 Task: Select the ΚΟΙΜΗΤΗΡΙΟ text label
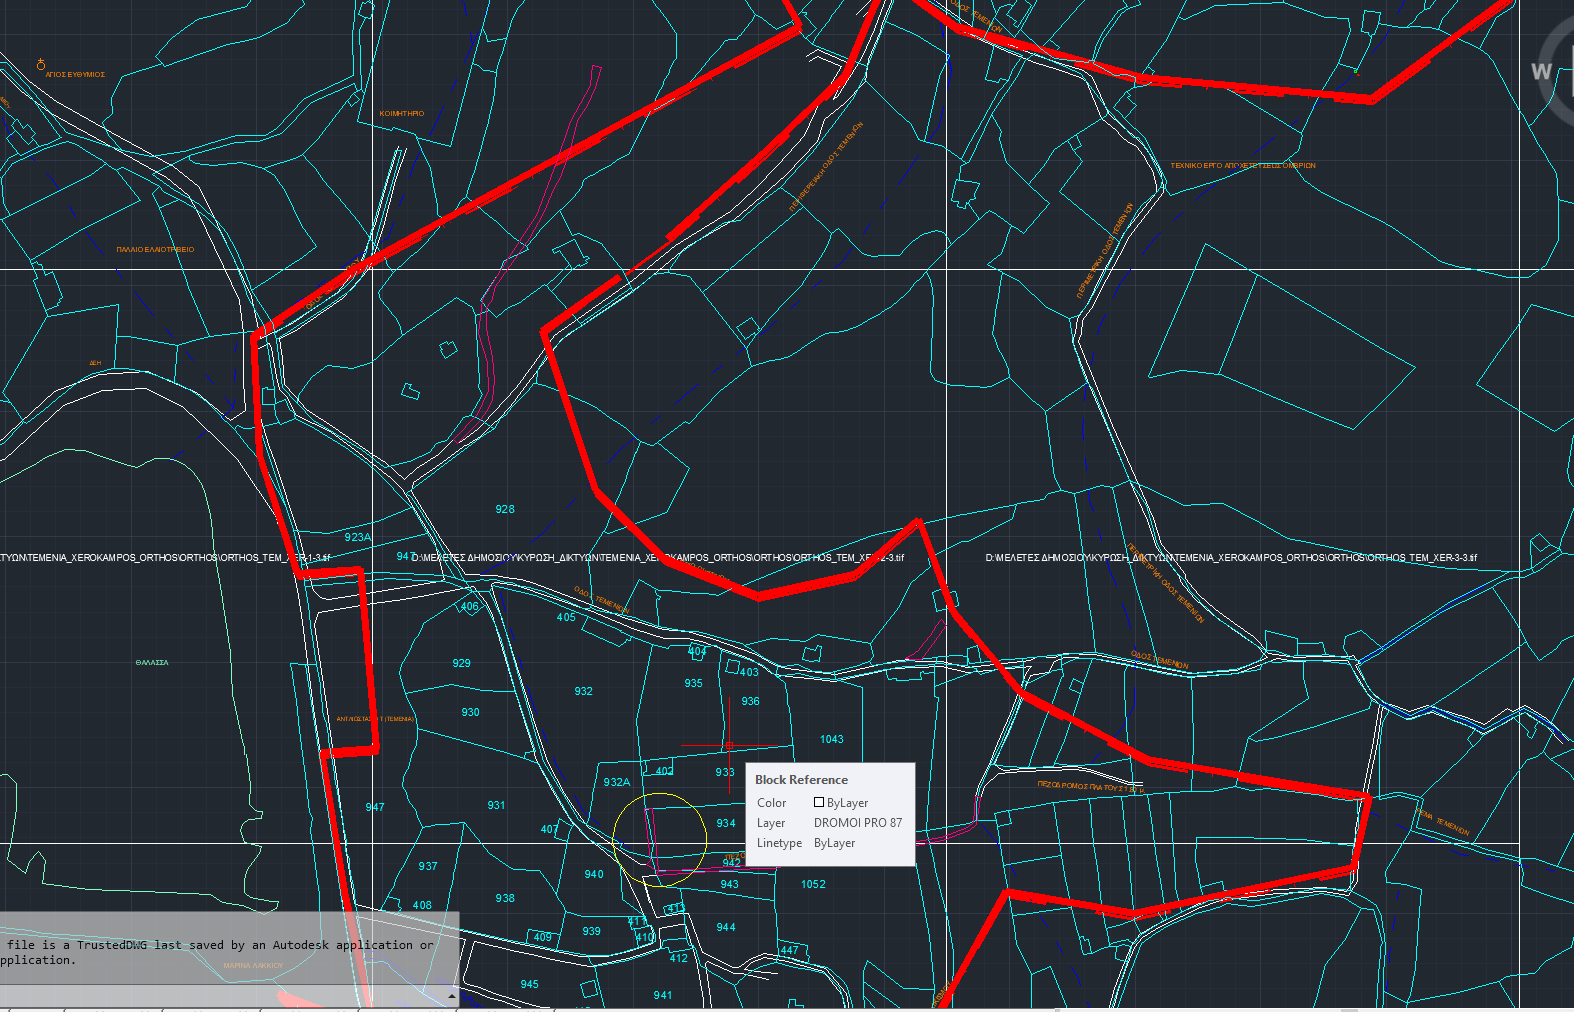click(402, 114)
